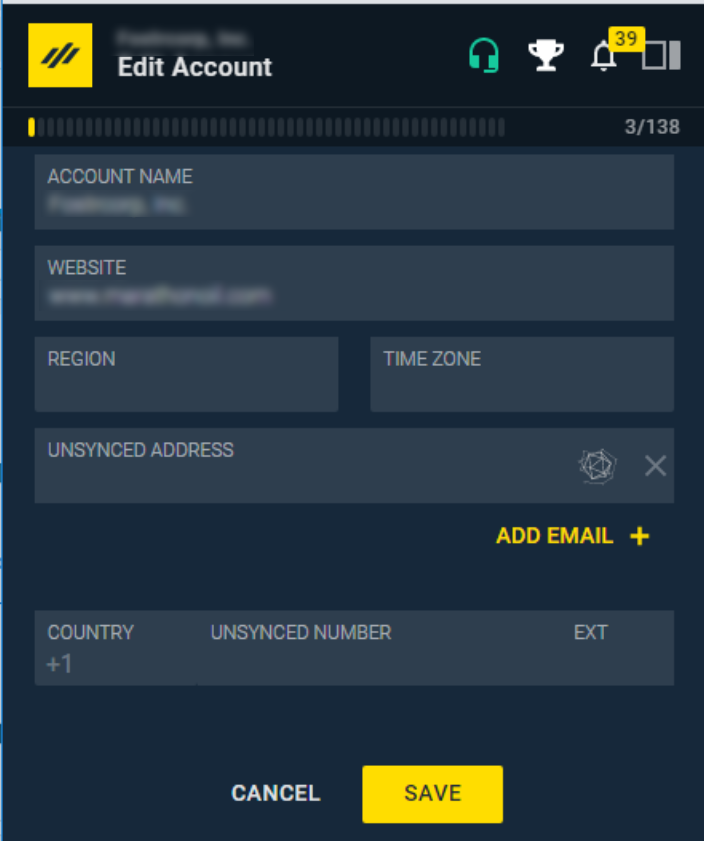
Task: Click the Cancel button
Action: coord(276,793)
